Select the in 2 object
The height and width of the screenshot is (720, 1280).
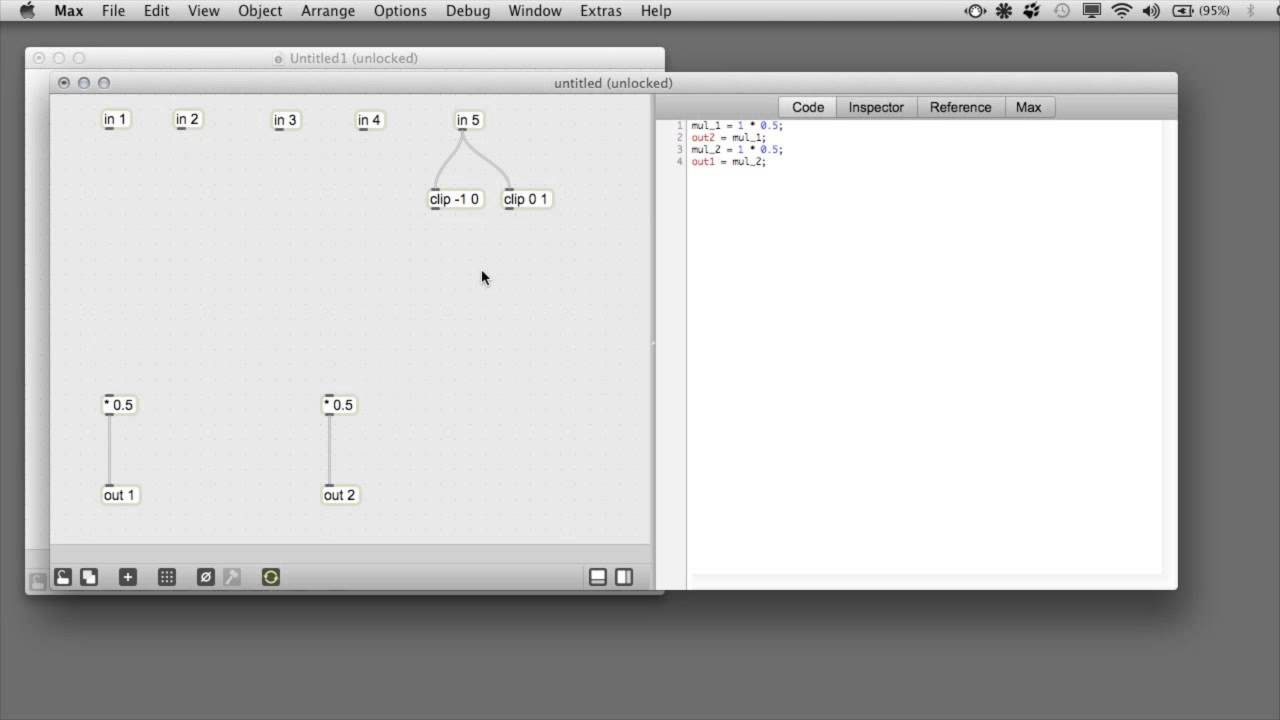188,120
